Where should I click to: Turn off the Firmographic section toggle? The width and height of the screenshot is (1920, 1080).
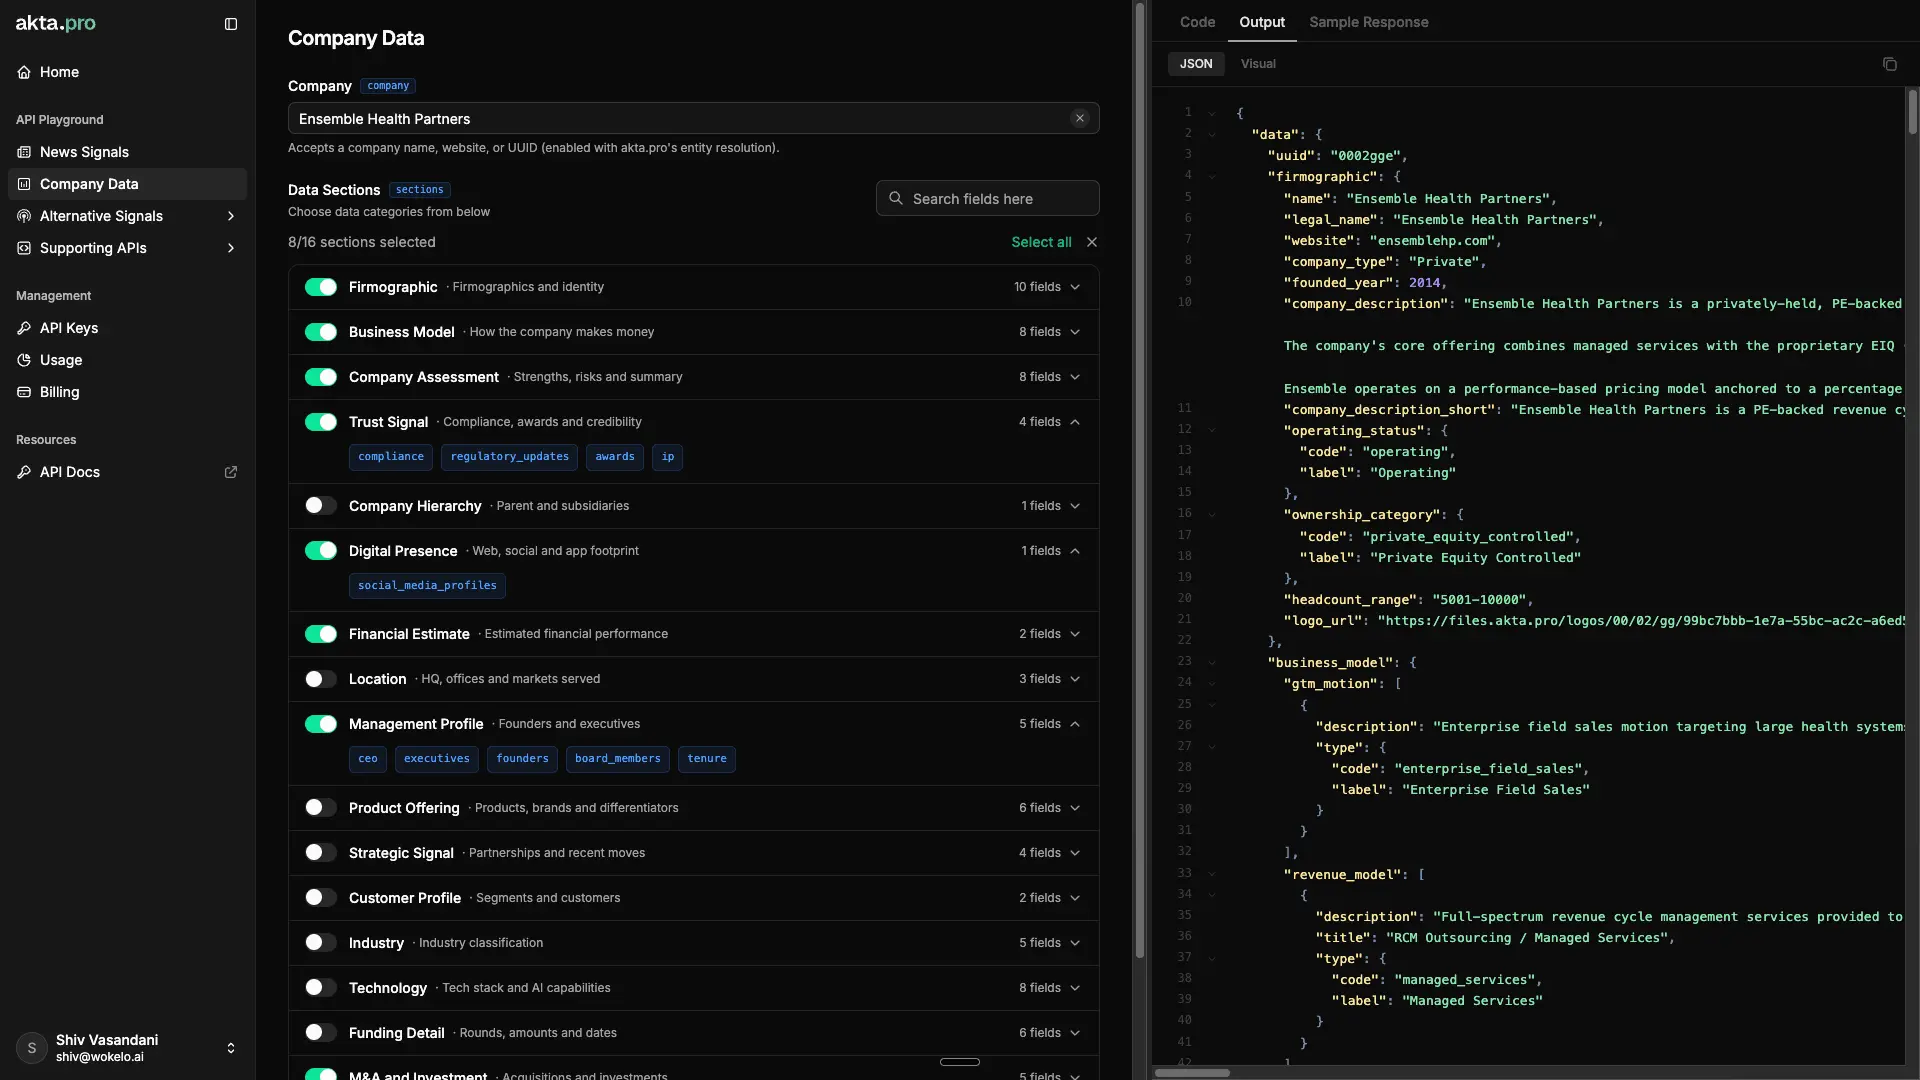click(321, 287)
